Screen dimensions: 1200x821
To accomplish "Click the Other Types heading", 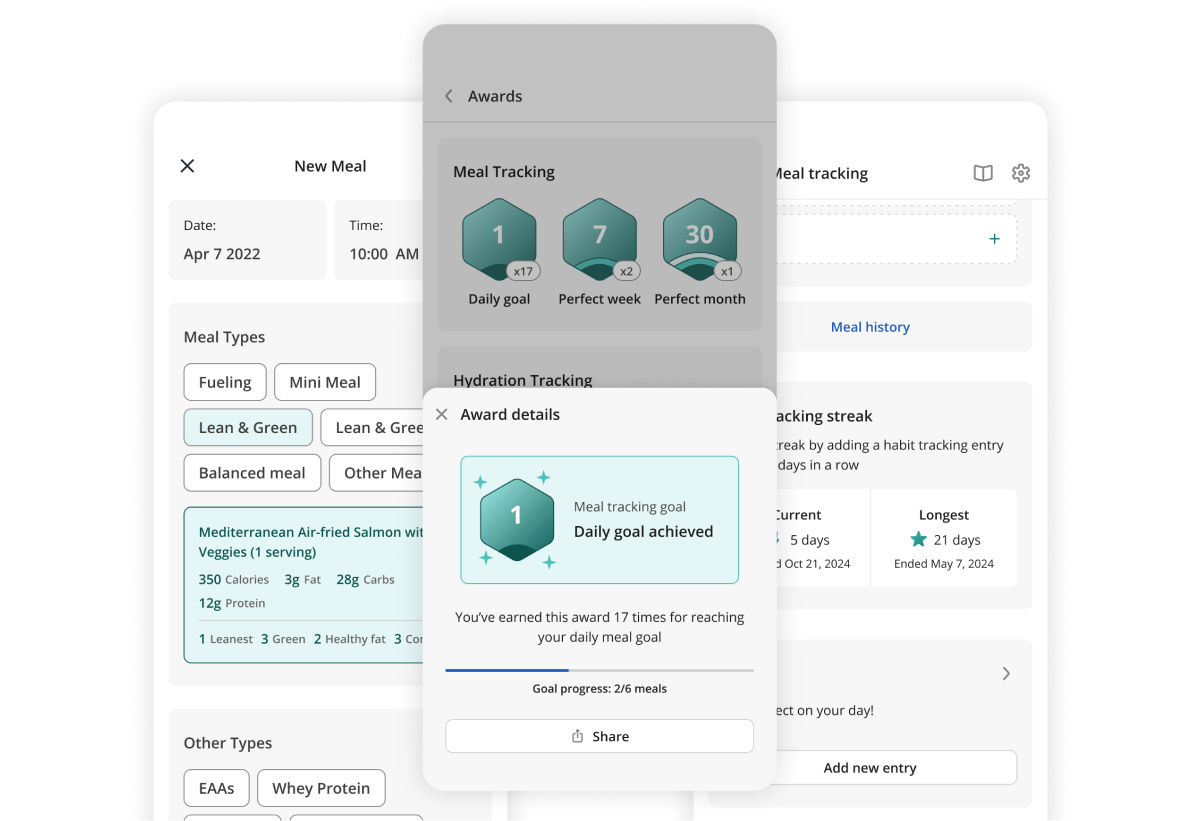I will pos(228,743).
